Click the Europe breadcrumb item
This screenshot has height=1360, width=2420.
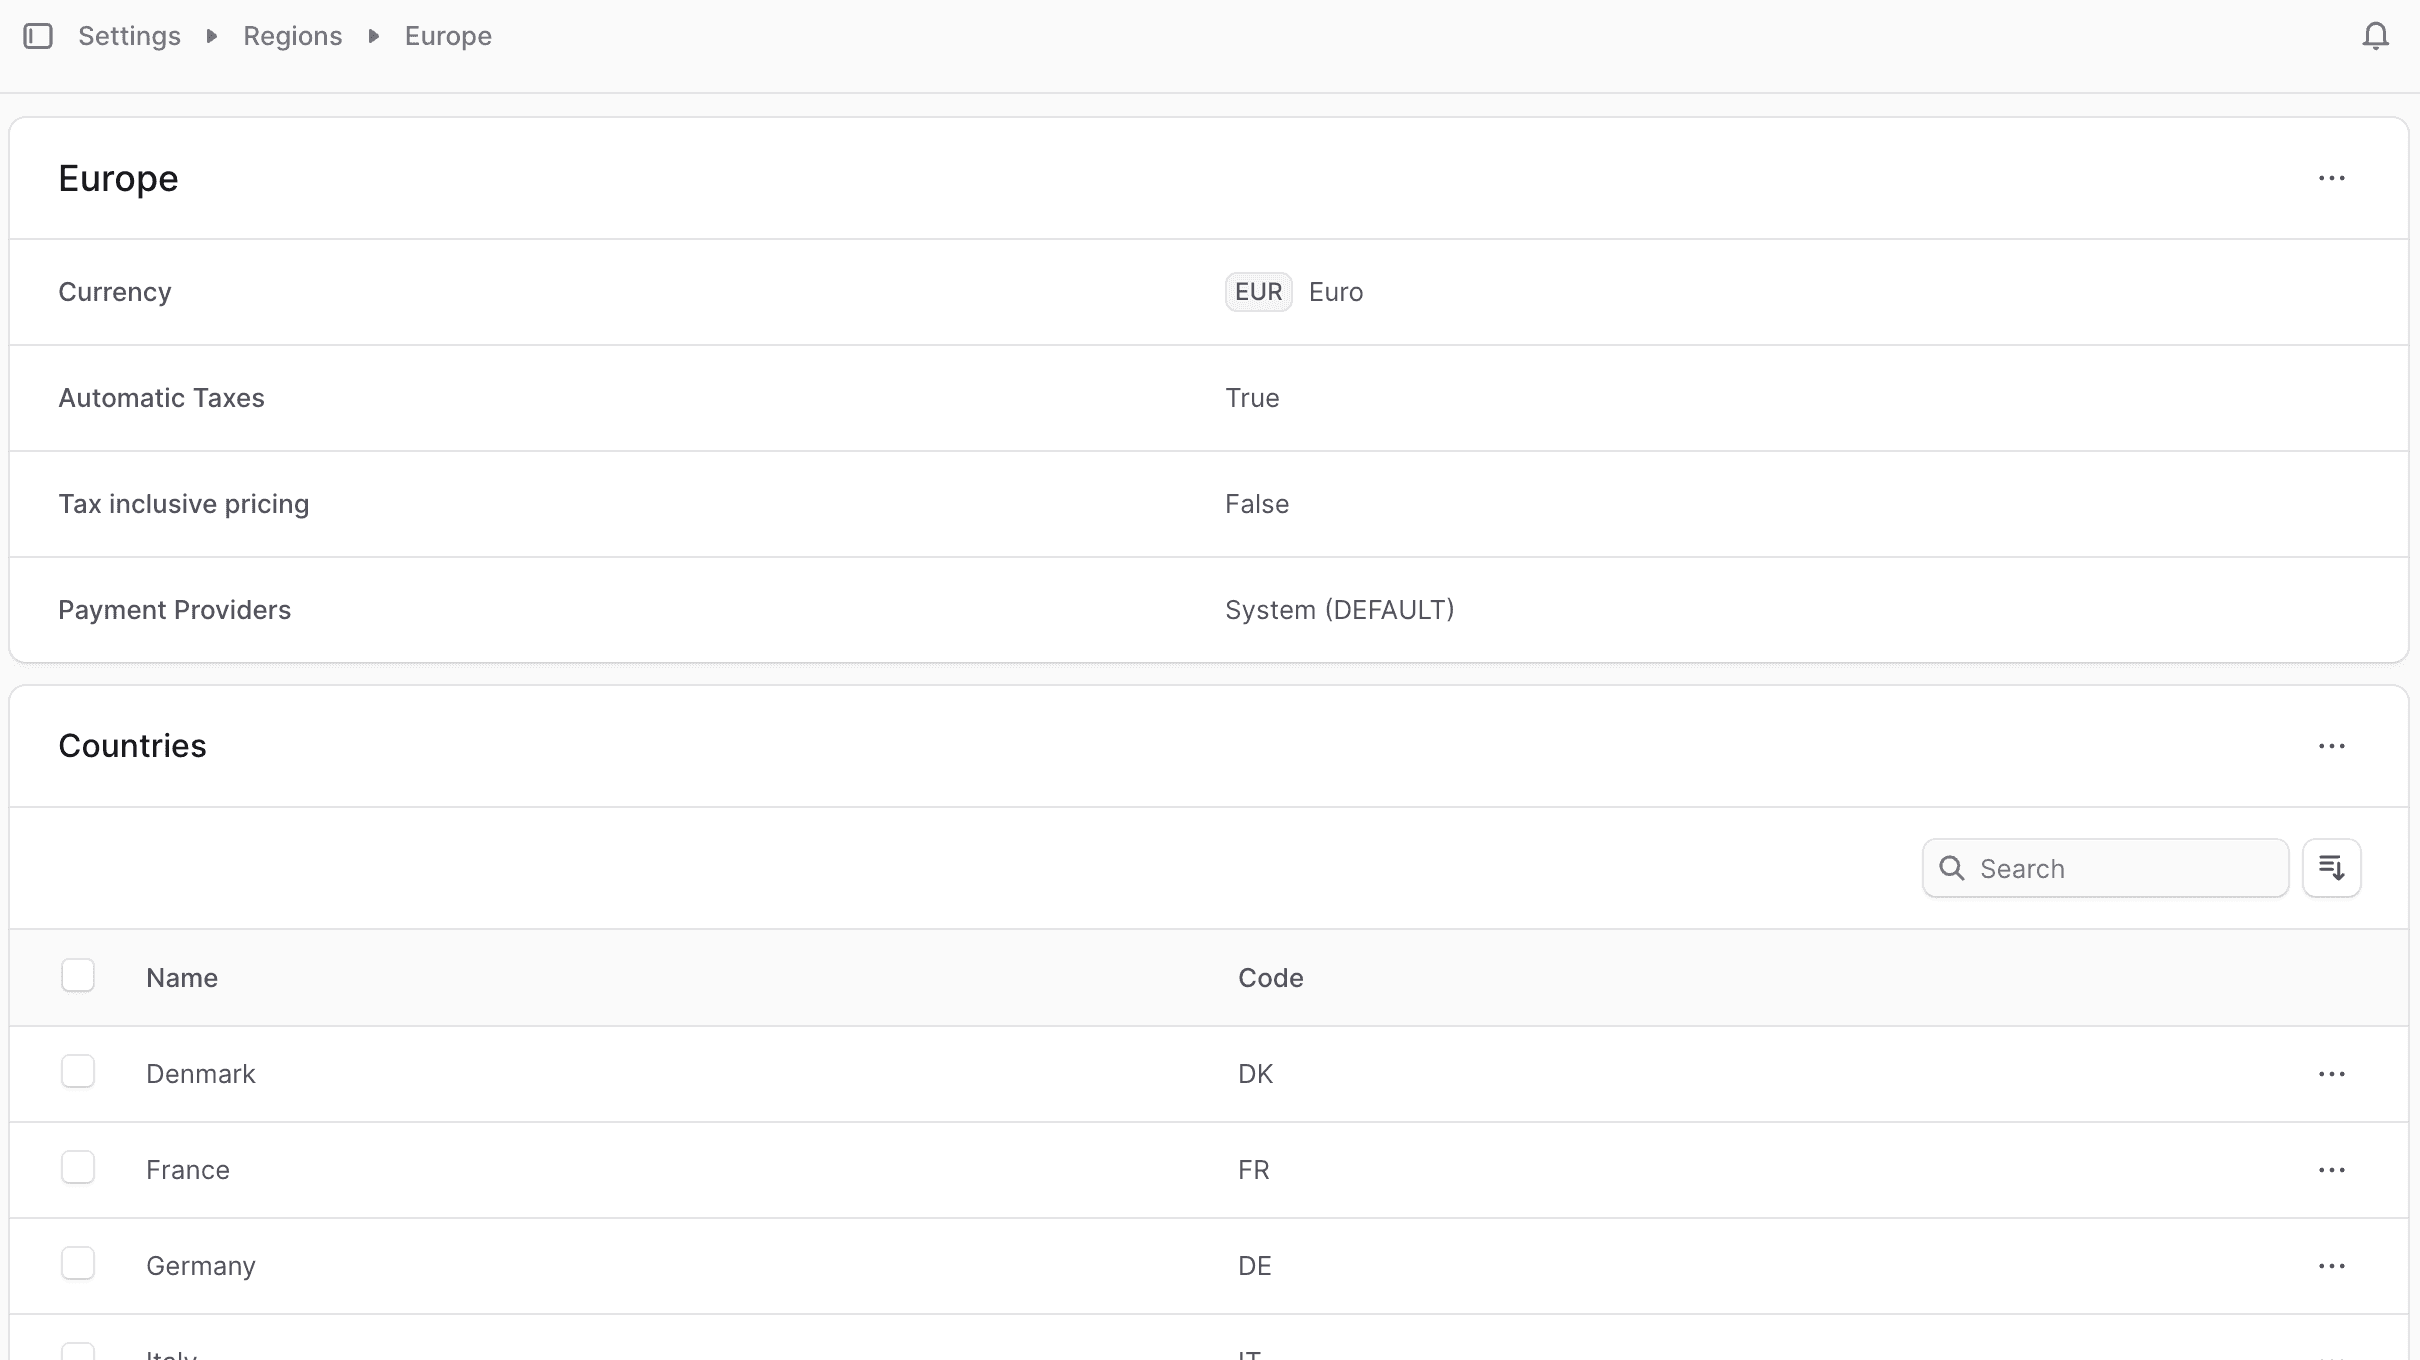448,37
